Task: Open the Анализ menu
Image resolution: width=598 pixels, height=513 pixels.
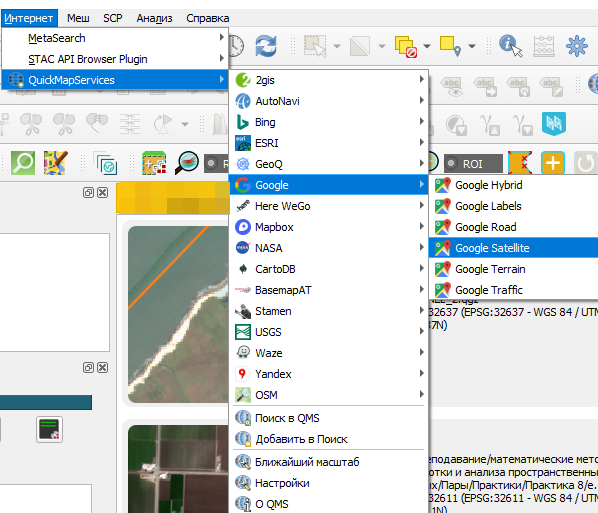Action: tap(154, 18)
